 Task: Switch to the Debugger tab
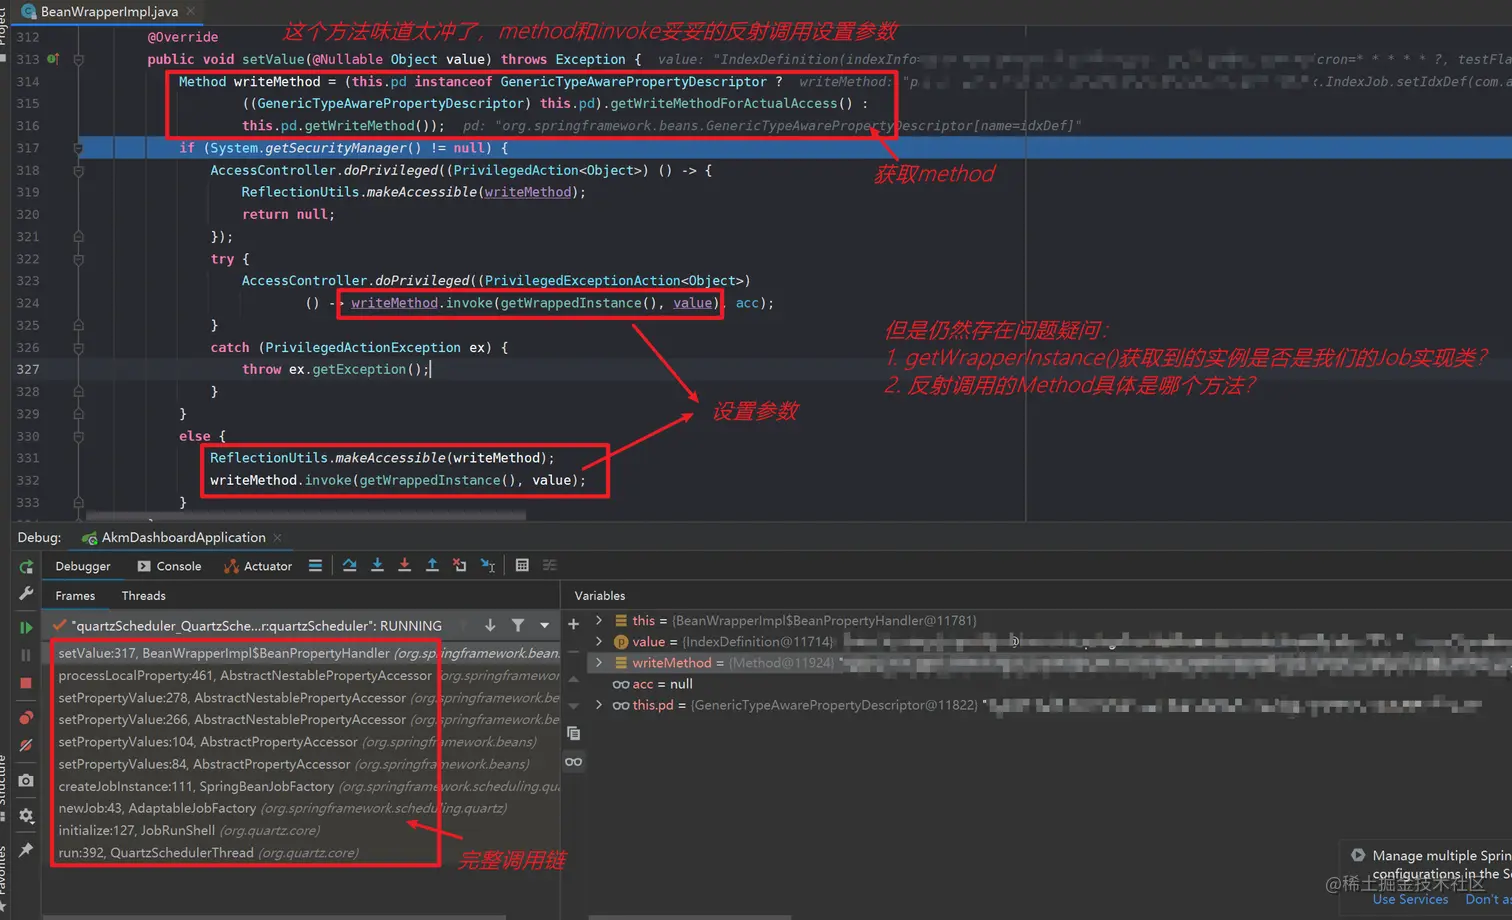pos(83,566)
